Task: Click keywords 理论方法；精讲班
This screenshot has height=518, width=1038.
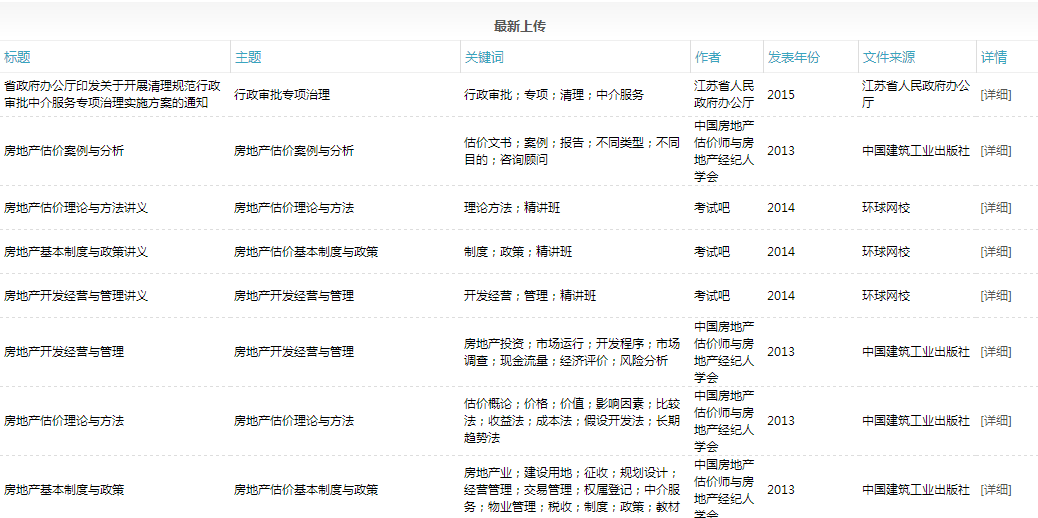Action: point(512,207)
